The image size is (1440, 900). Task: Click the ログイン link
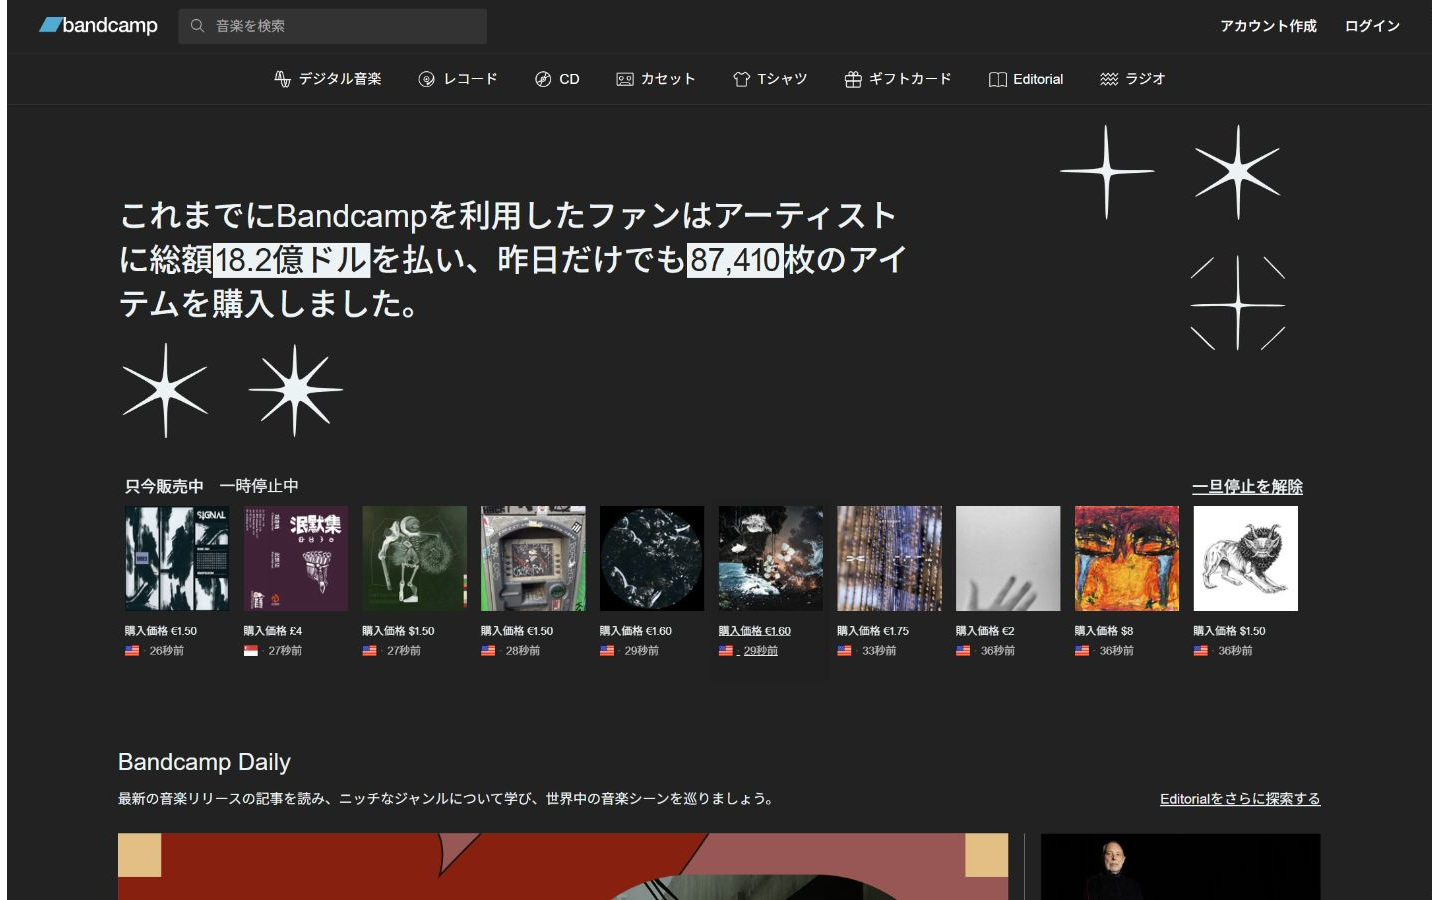pyautogui.click(x=1372, y=26)
